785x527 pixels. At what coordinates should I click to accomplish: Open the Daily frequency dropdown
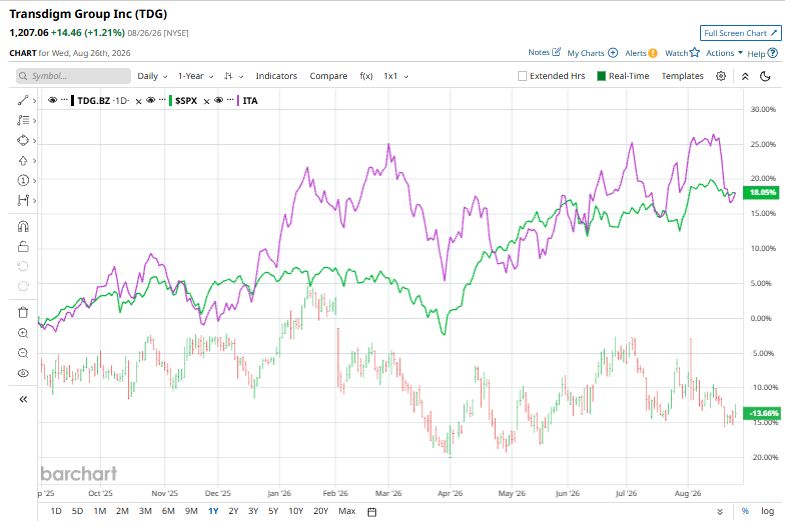(152, 76)
